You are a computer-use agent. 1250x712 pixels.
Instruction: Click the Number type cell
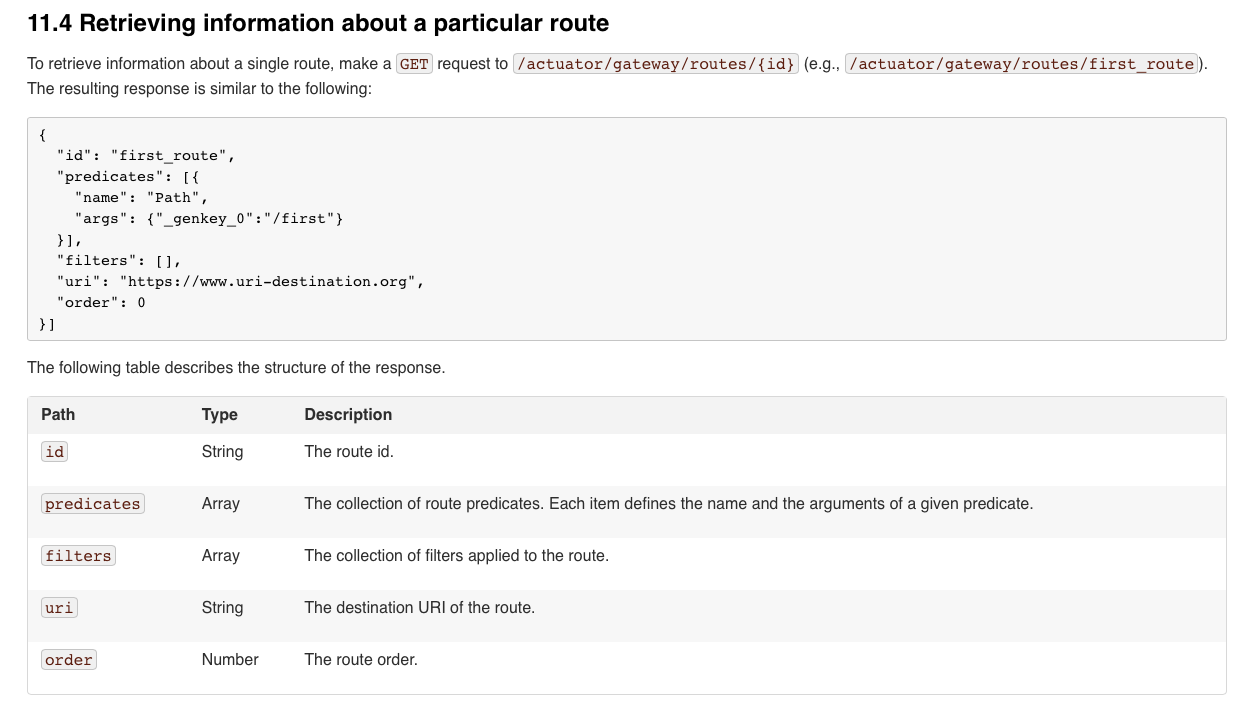coord(230,660)
